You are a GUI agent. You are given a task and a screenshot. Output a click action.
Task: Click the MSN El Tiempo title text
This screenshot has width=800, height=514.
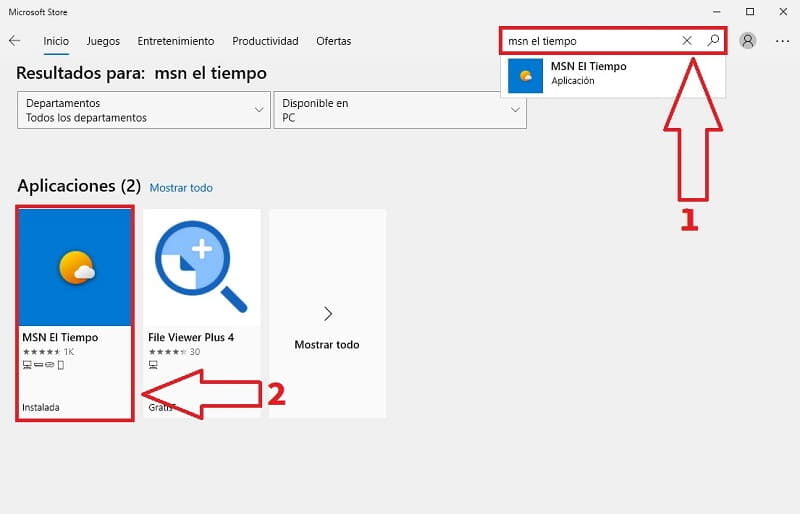tap(60, 337)
